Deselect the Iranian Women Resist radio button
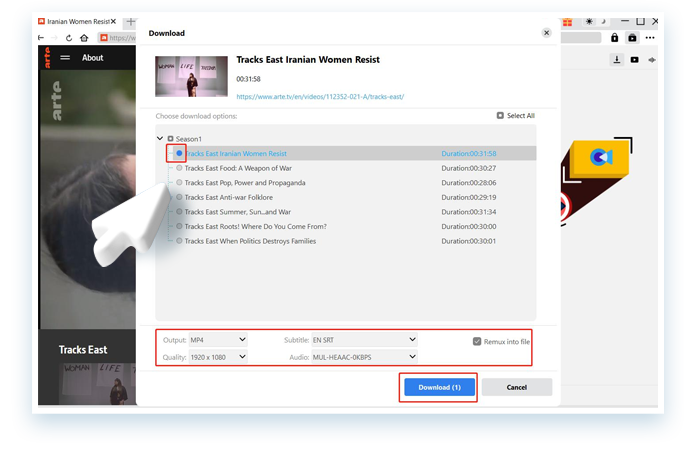Screen dimensions: 684x449 (179, 153)
